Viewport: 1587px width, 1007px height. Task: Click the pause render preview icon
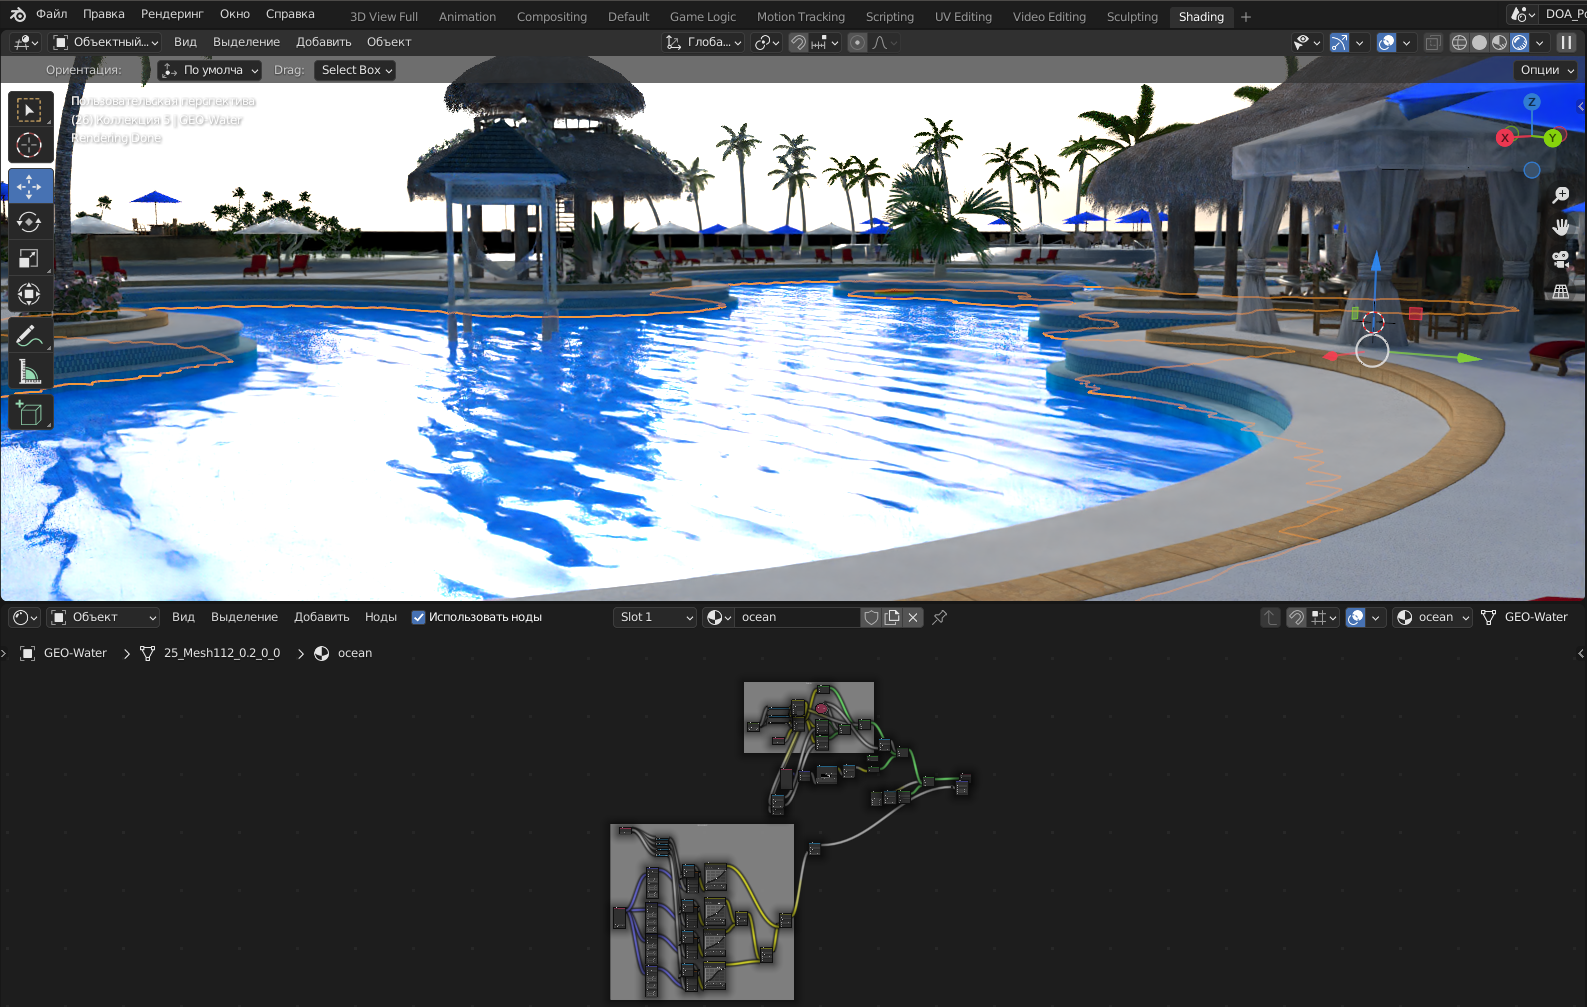click(1567, 43)
